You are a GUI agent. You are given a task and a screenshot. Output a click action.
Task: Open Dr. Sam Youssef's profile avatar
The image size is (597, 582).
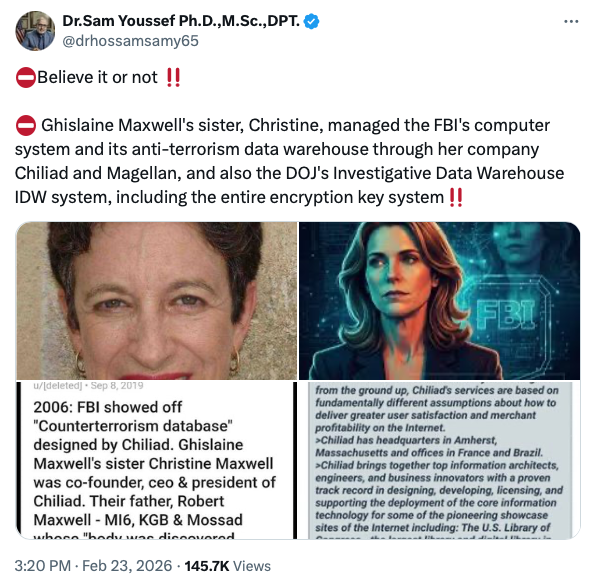[x=35, y=31]
